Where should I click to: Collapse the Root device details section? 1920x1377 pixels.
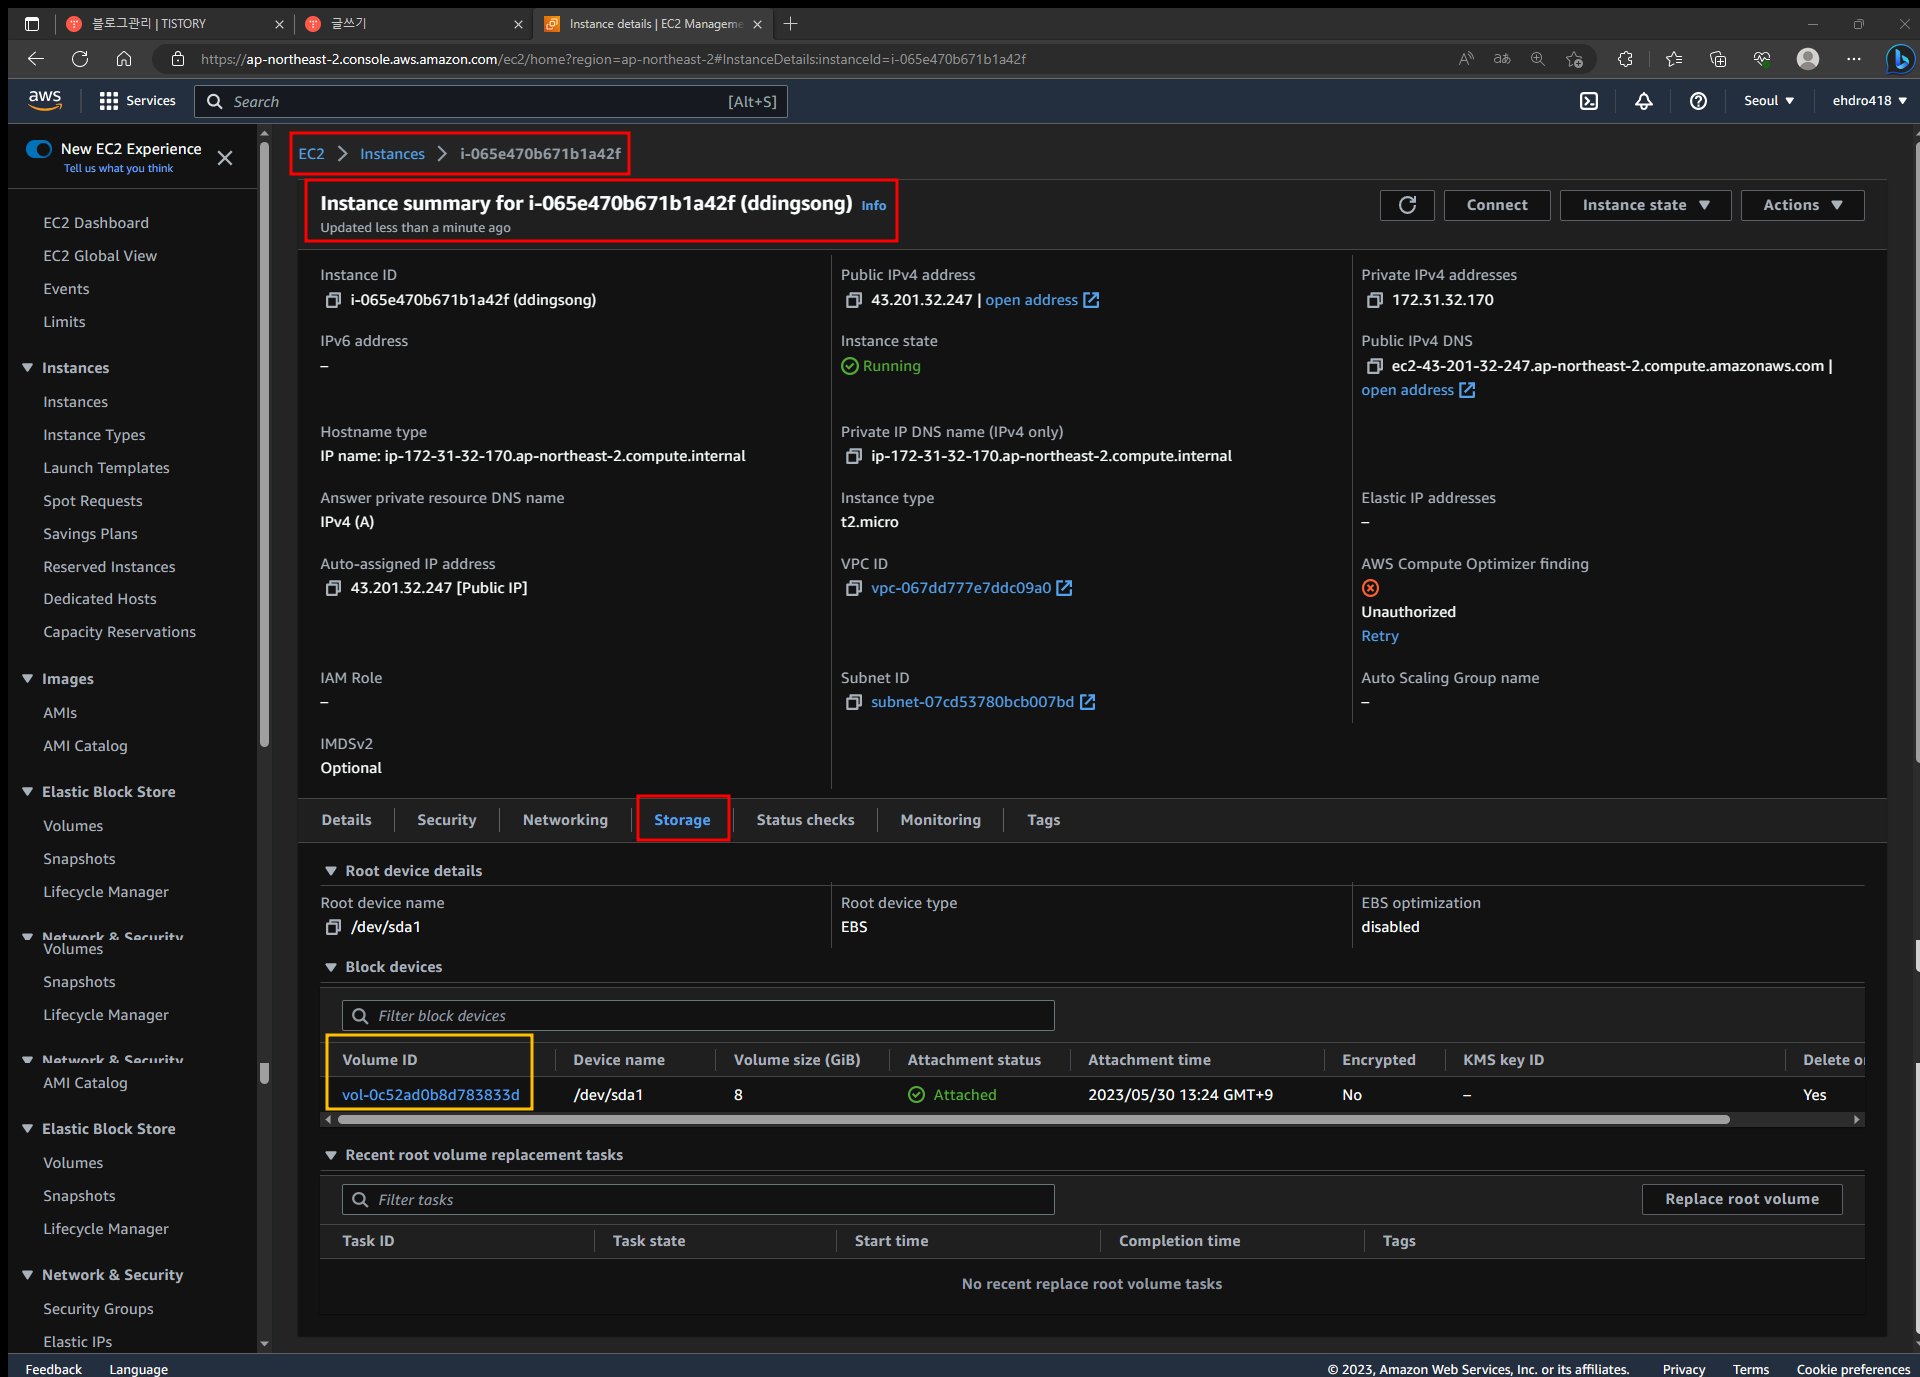click(x=331, y=871)
